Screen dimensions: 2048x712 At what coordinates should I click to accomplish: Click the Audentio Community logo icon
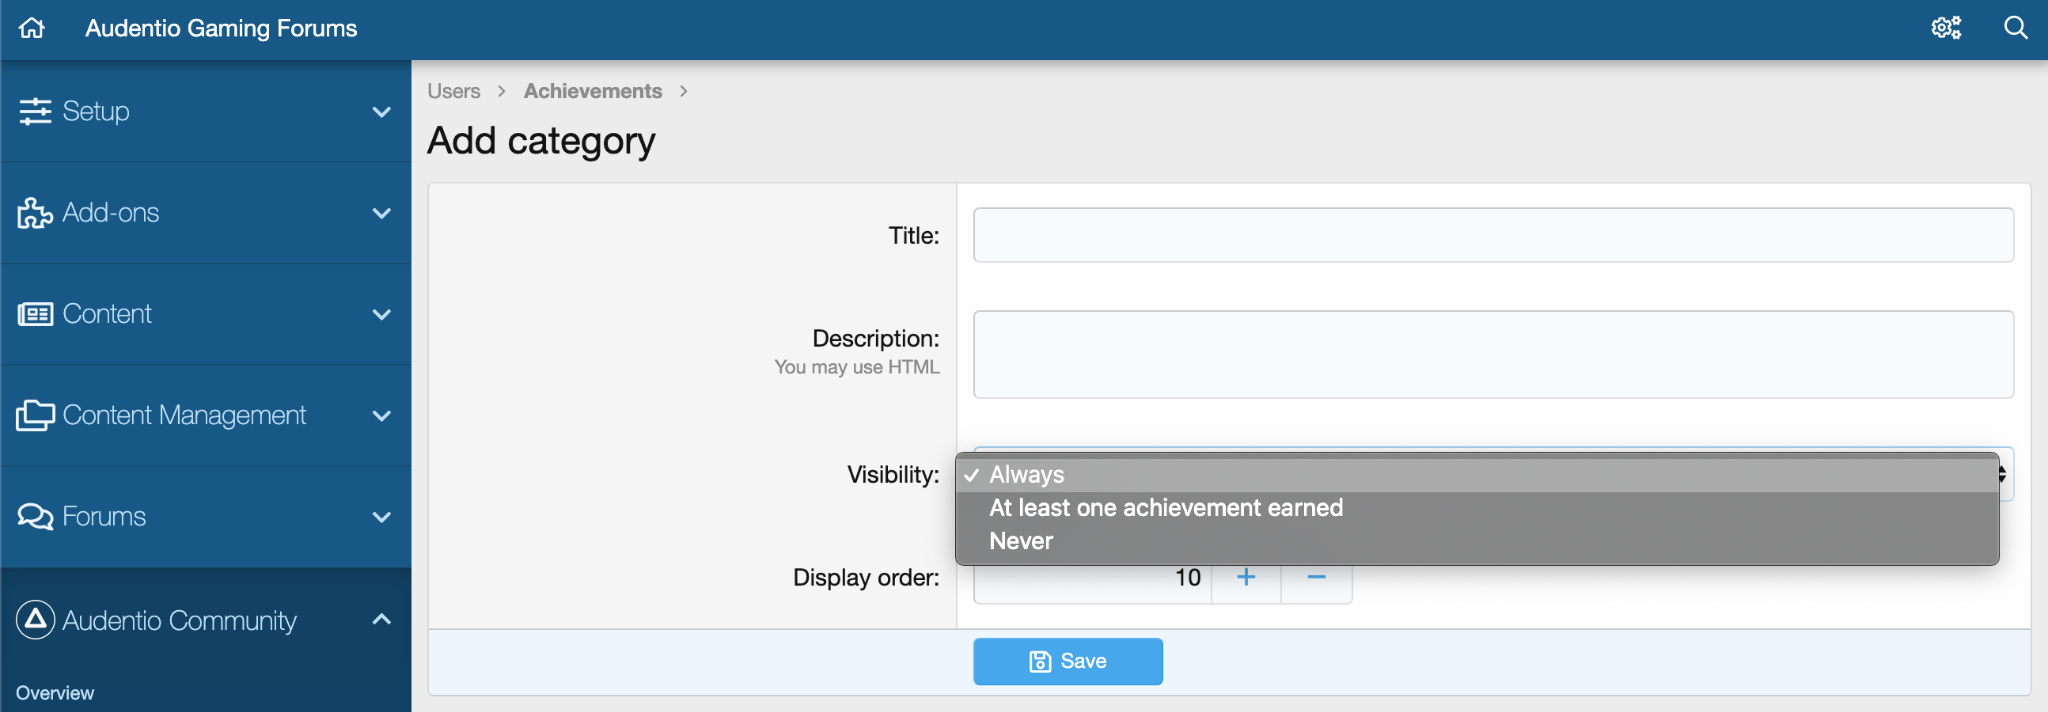click(35, 620)
